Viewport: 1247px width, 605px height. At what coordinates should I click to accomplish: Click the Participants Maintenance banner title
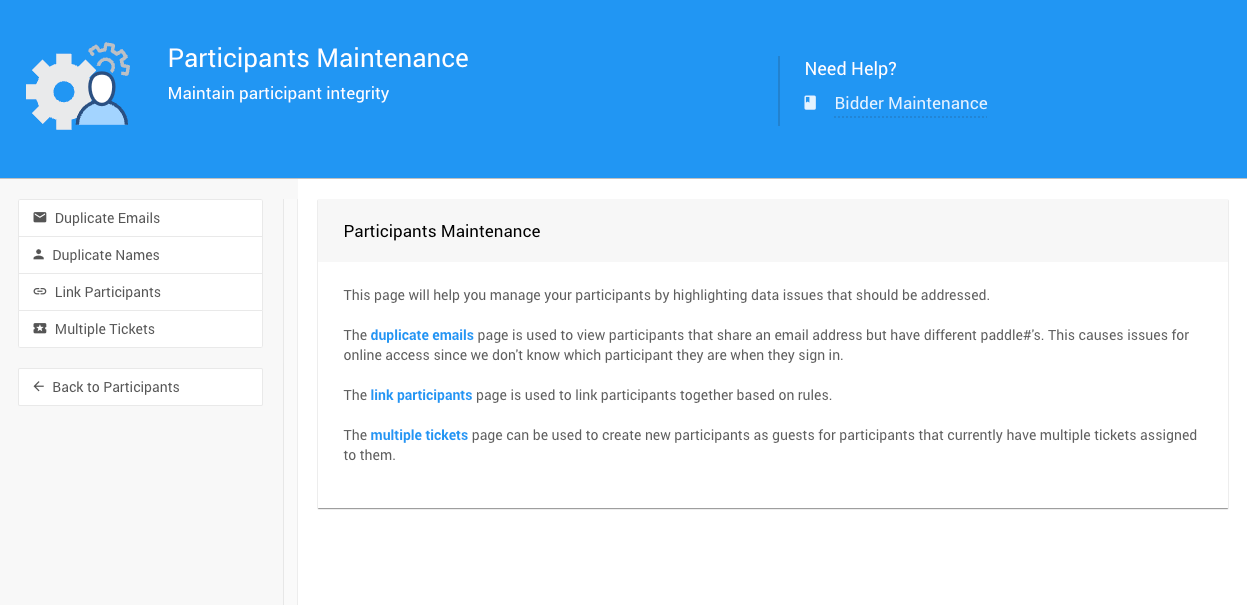pyautogui.click(x=318, y=58)
